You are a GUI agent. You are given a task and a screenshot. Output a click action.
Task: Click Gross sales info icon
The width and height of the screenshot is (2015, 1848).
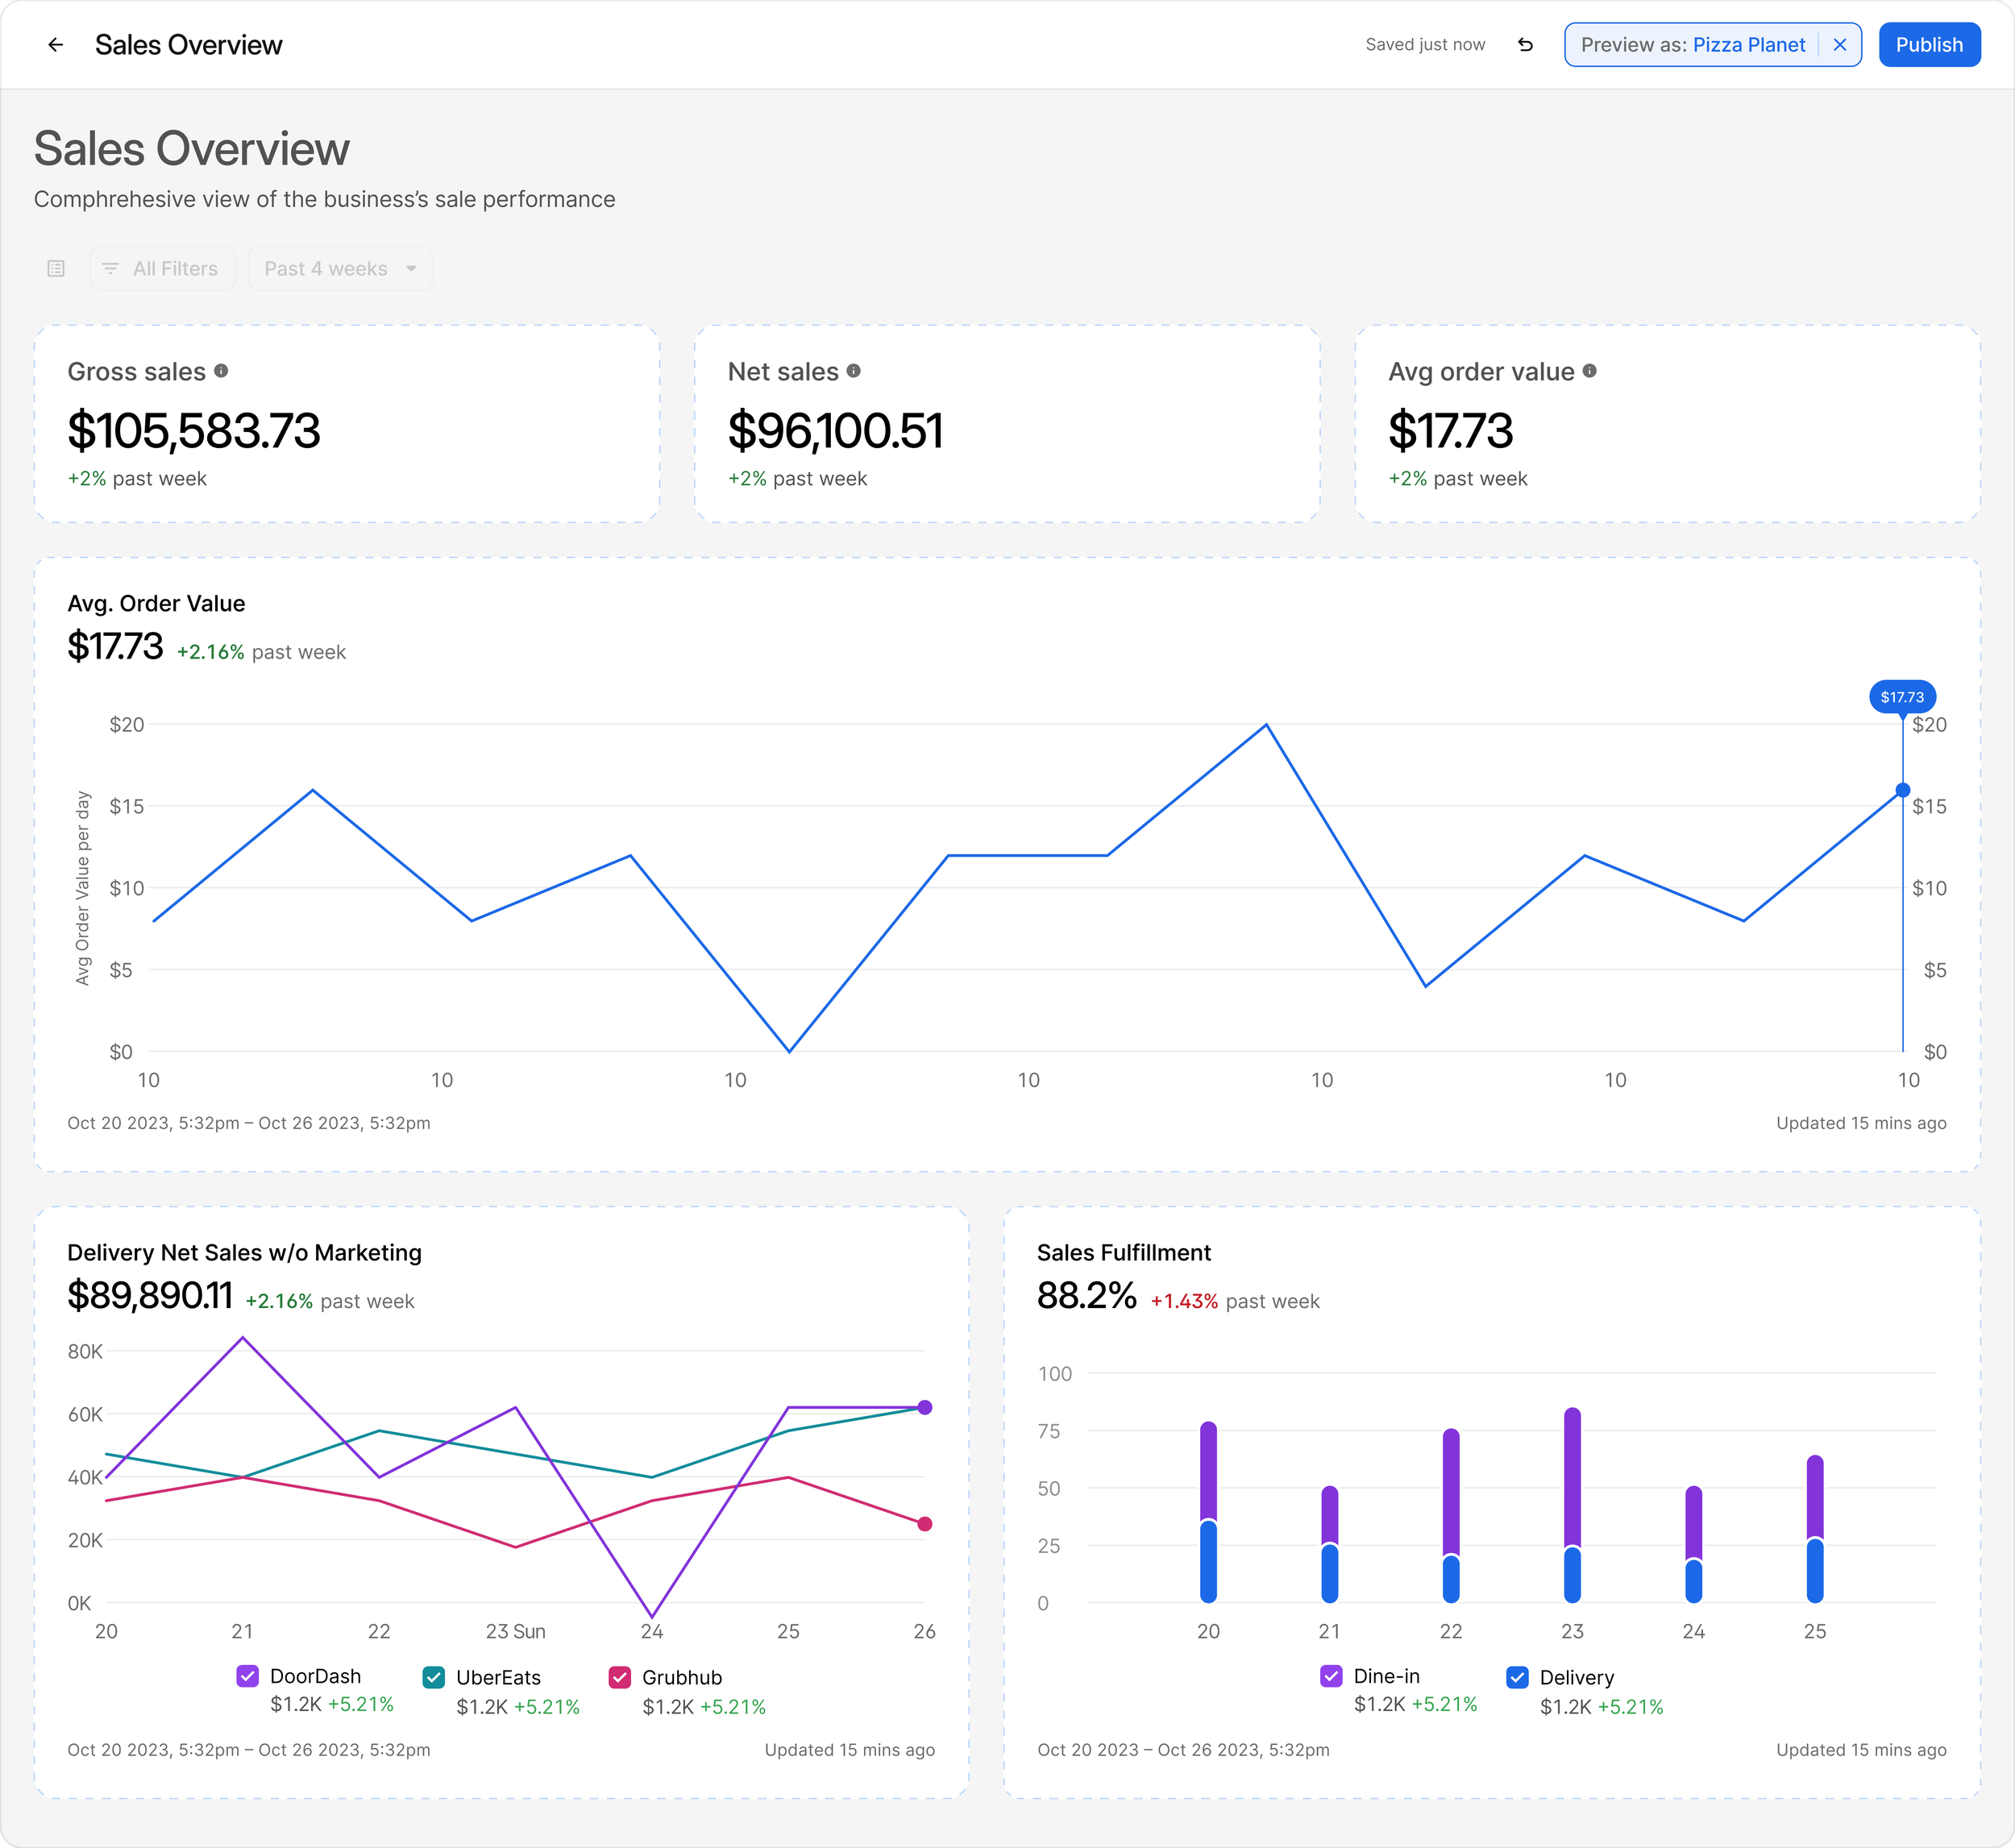pos(221,371)
